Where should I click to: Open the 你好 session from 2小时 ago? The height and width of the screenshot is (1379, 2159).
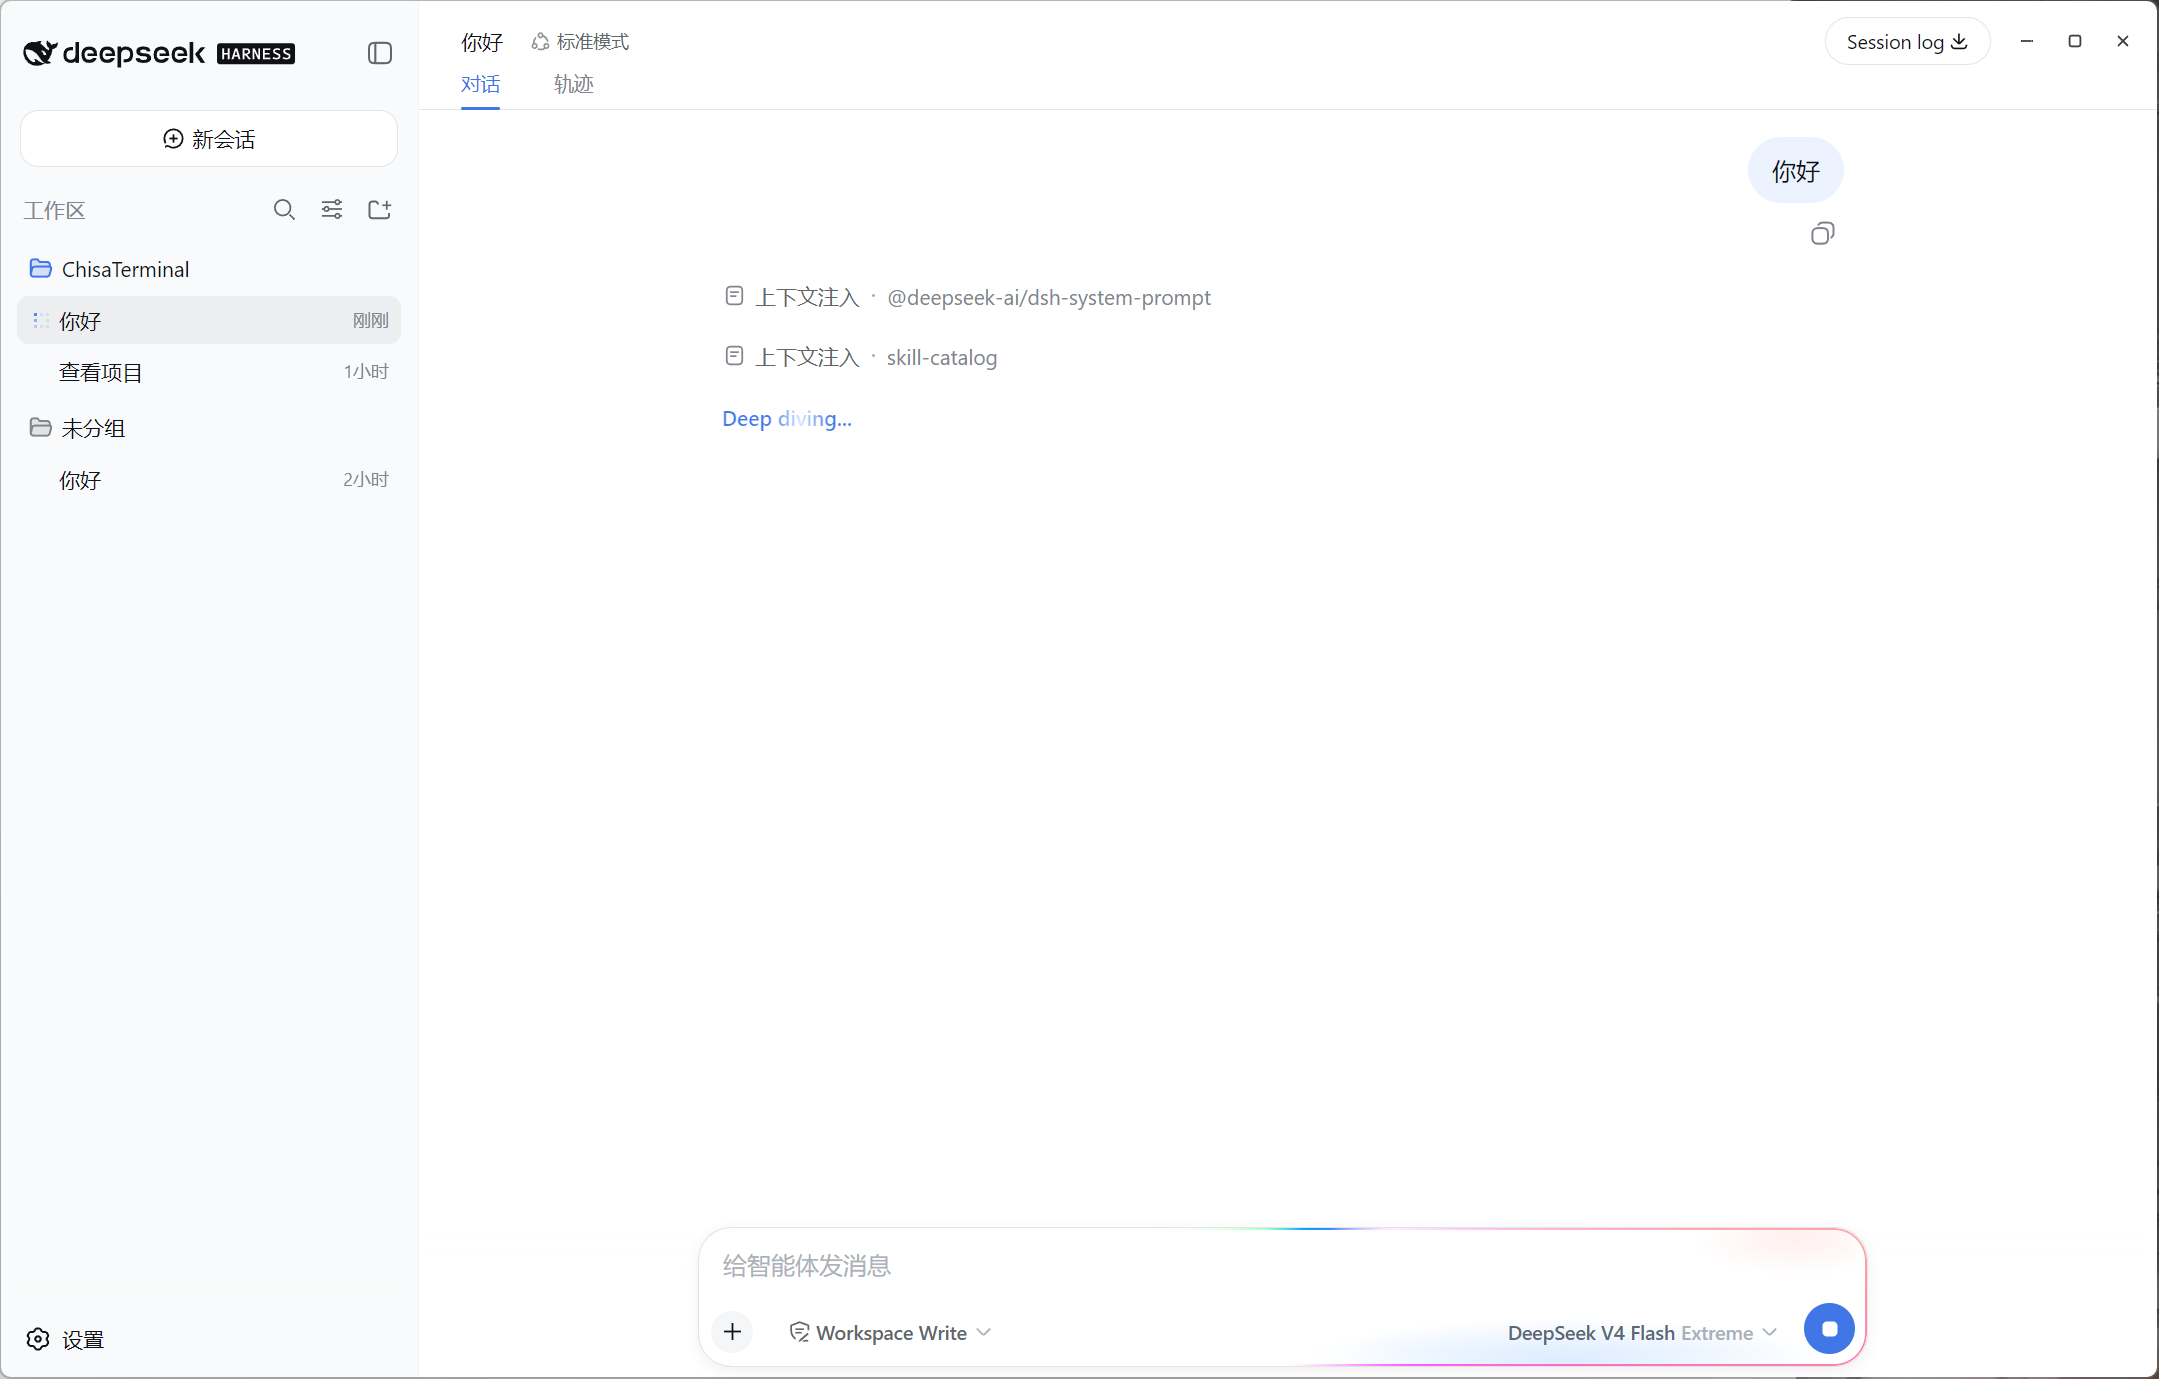point(209,480)
